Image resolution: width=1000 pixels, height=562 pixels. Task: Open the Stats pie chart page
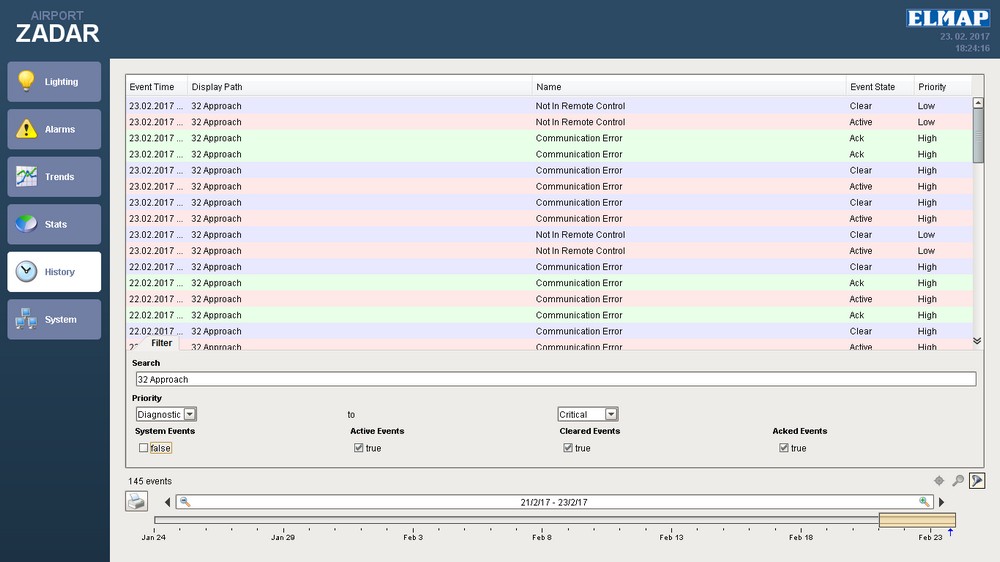point(54,224)
